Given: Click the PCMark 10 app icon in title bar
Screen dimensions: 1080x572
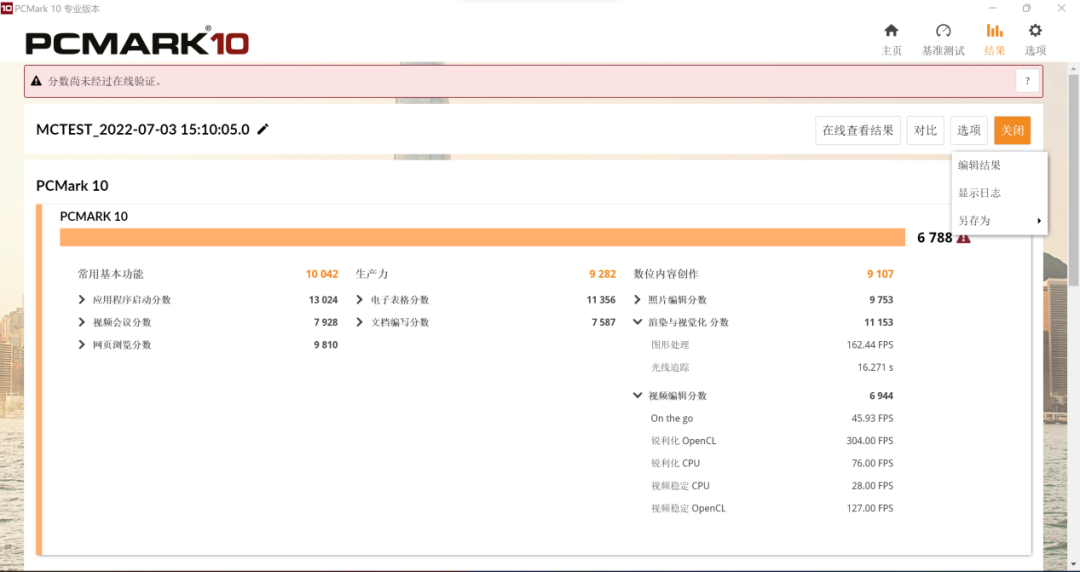Looking at the screenshot, I should (7, 8).
